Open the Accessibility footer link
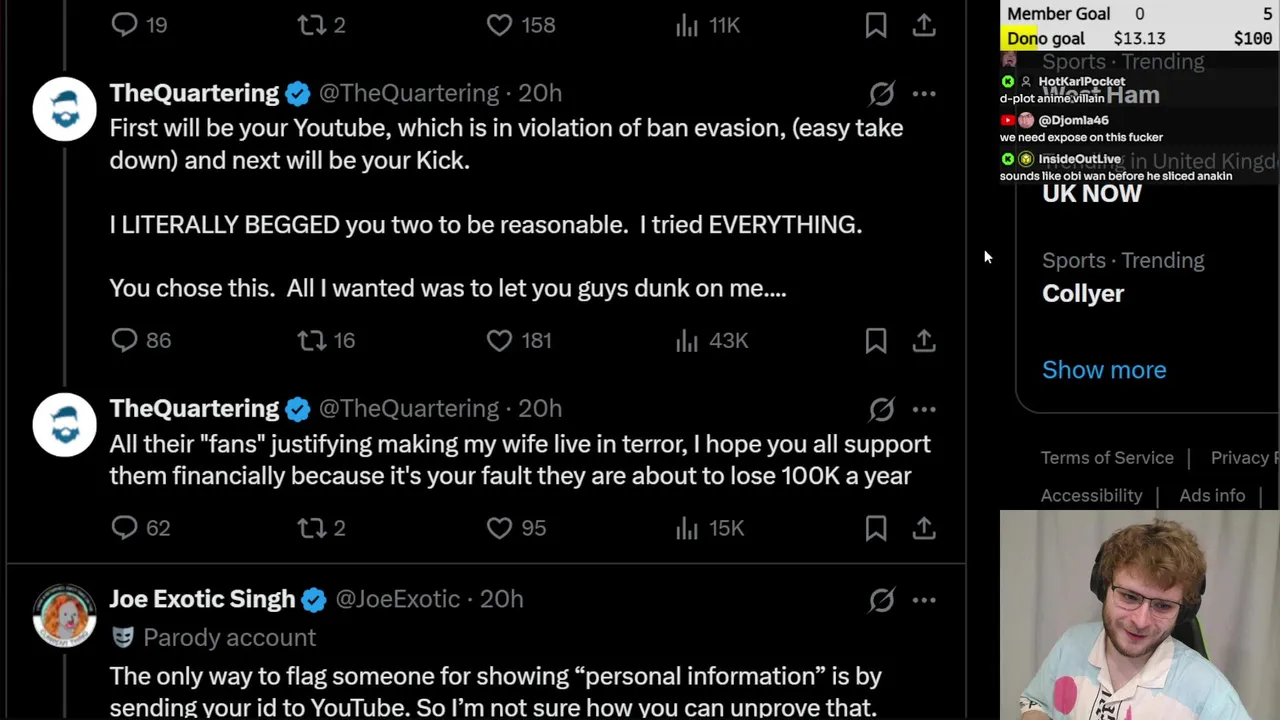 click(1091, 496)
